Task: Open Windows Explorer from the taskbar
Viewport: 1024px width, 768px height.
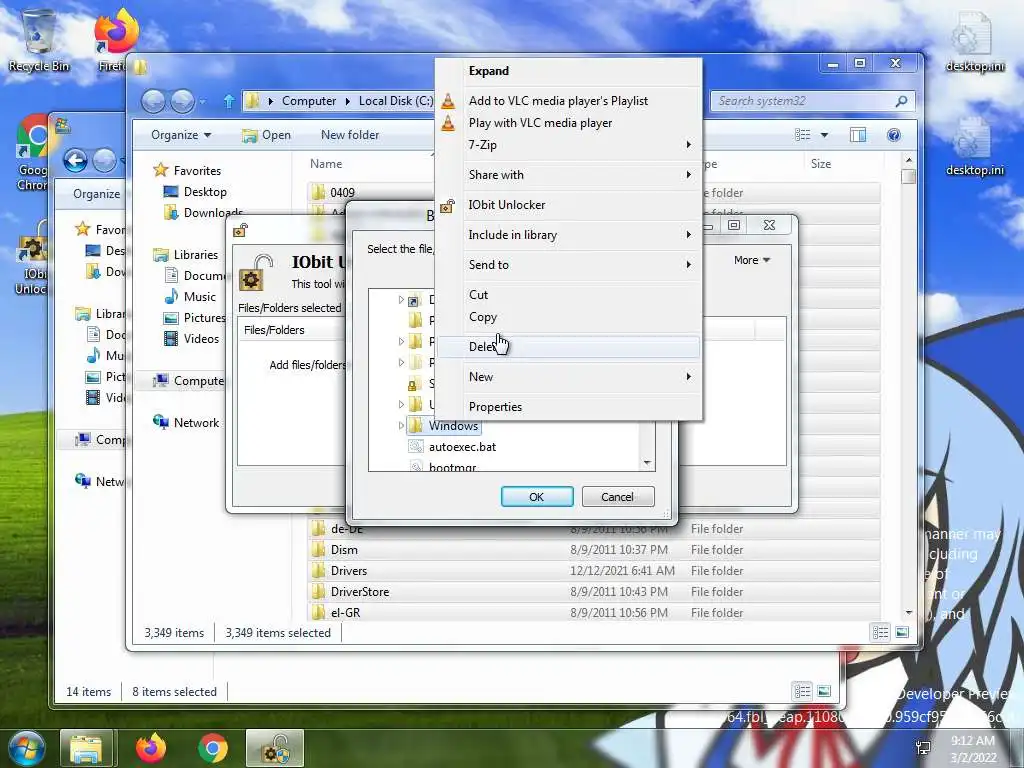Action: click(87, 748)
